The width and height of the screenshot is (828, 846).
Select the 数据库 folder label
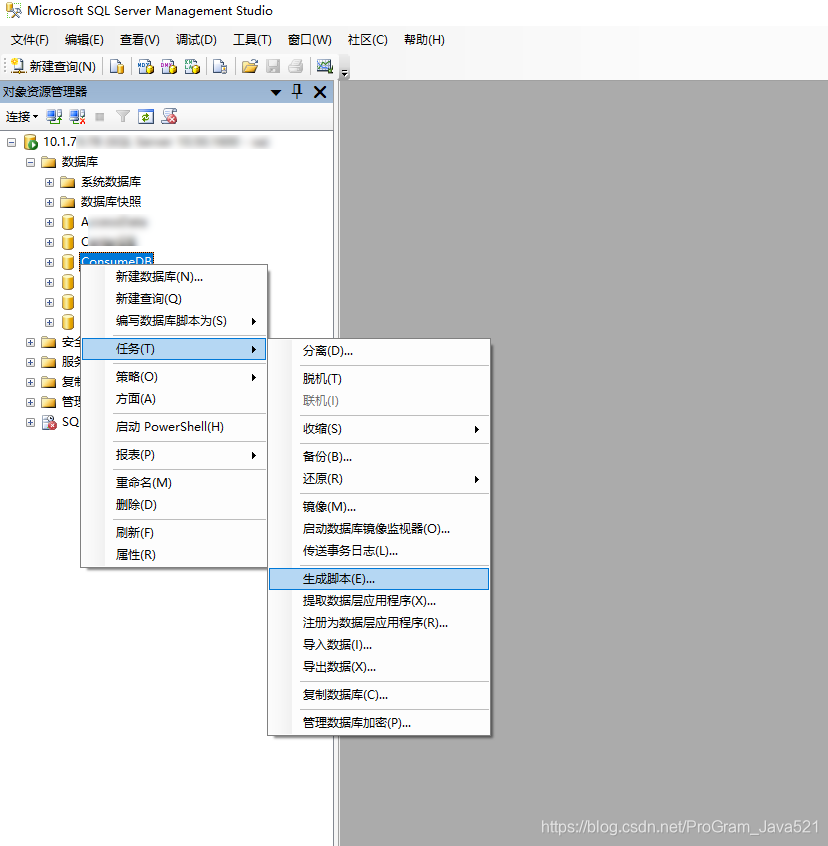point(79,162)
